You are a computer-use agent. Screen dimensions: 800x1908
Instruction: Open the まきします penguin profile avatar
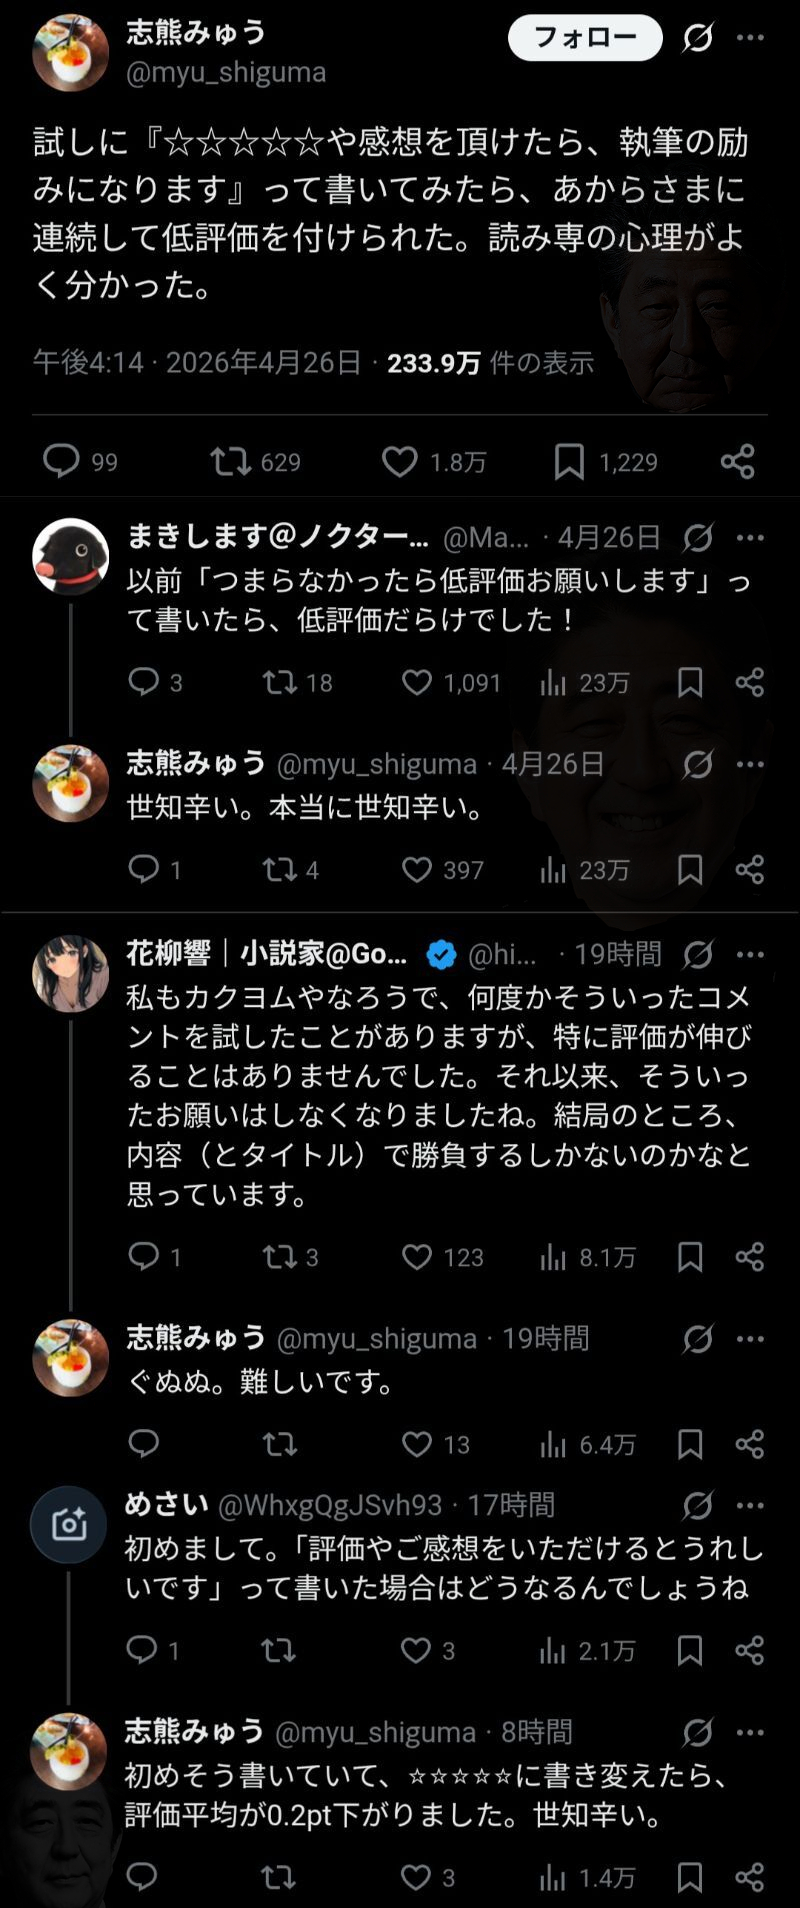pos(70,556)
